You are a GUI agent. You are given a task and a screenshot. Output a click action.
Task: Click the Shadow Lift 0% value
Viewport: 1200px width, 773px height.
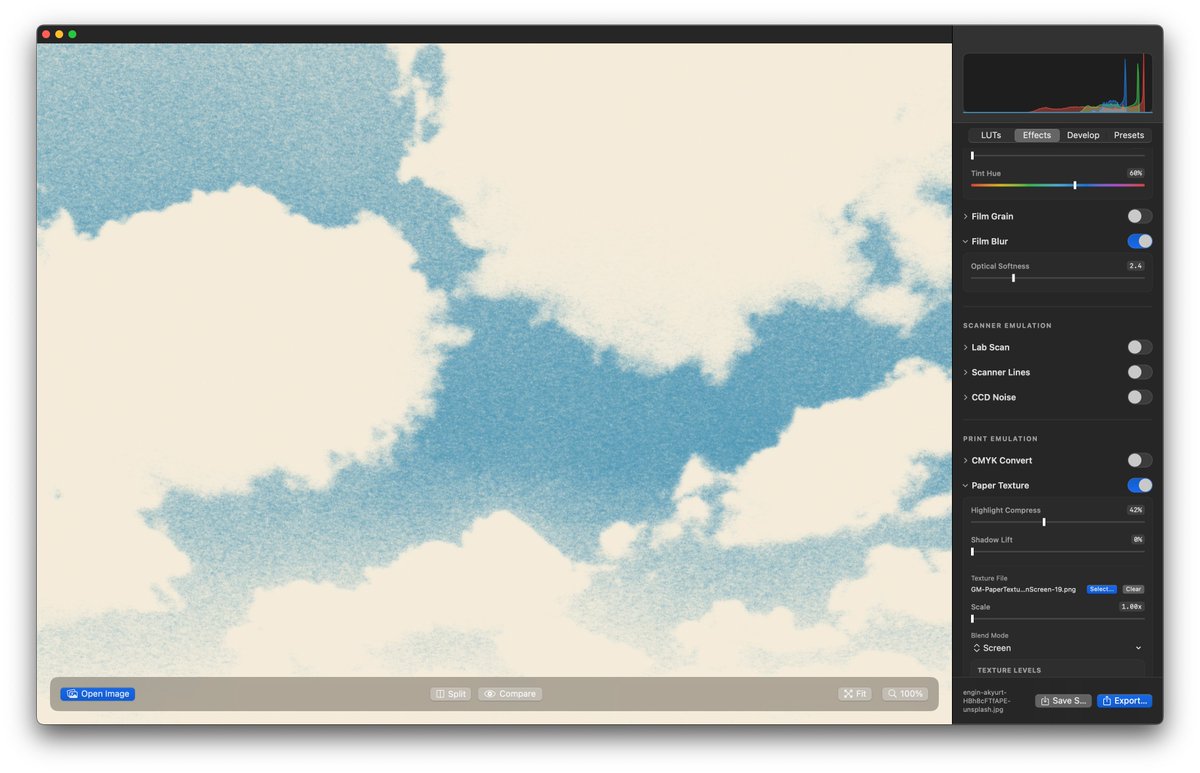coord(1138,539)
